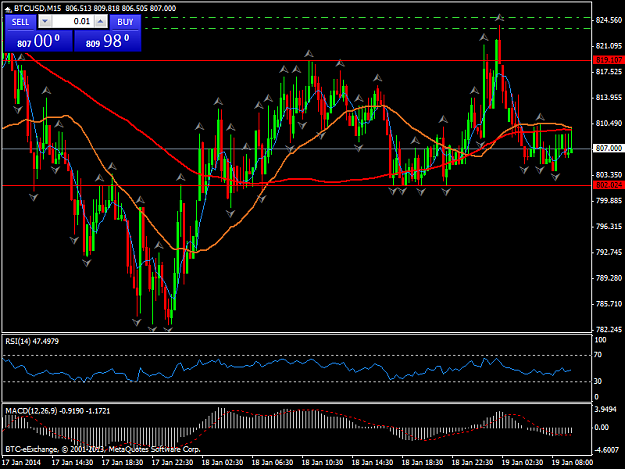Image resolution: width=625 pixels, height=469 pixels.
Task: Decrease trade volume with down arrow
Action: tap(45, 22)
